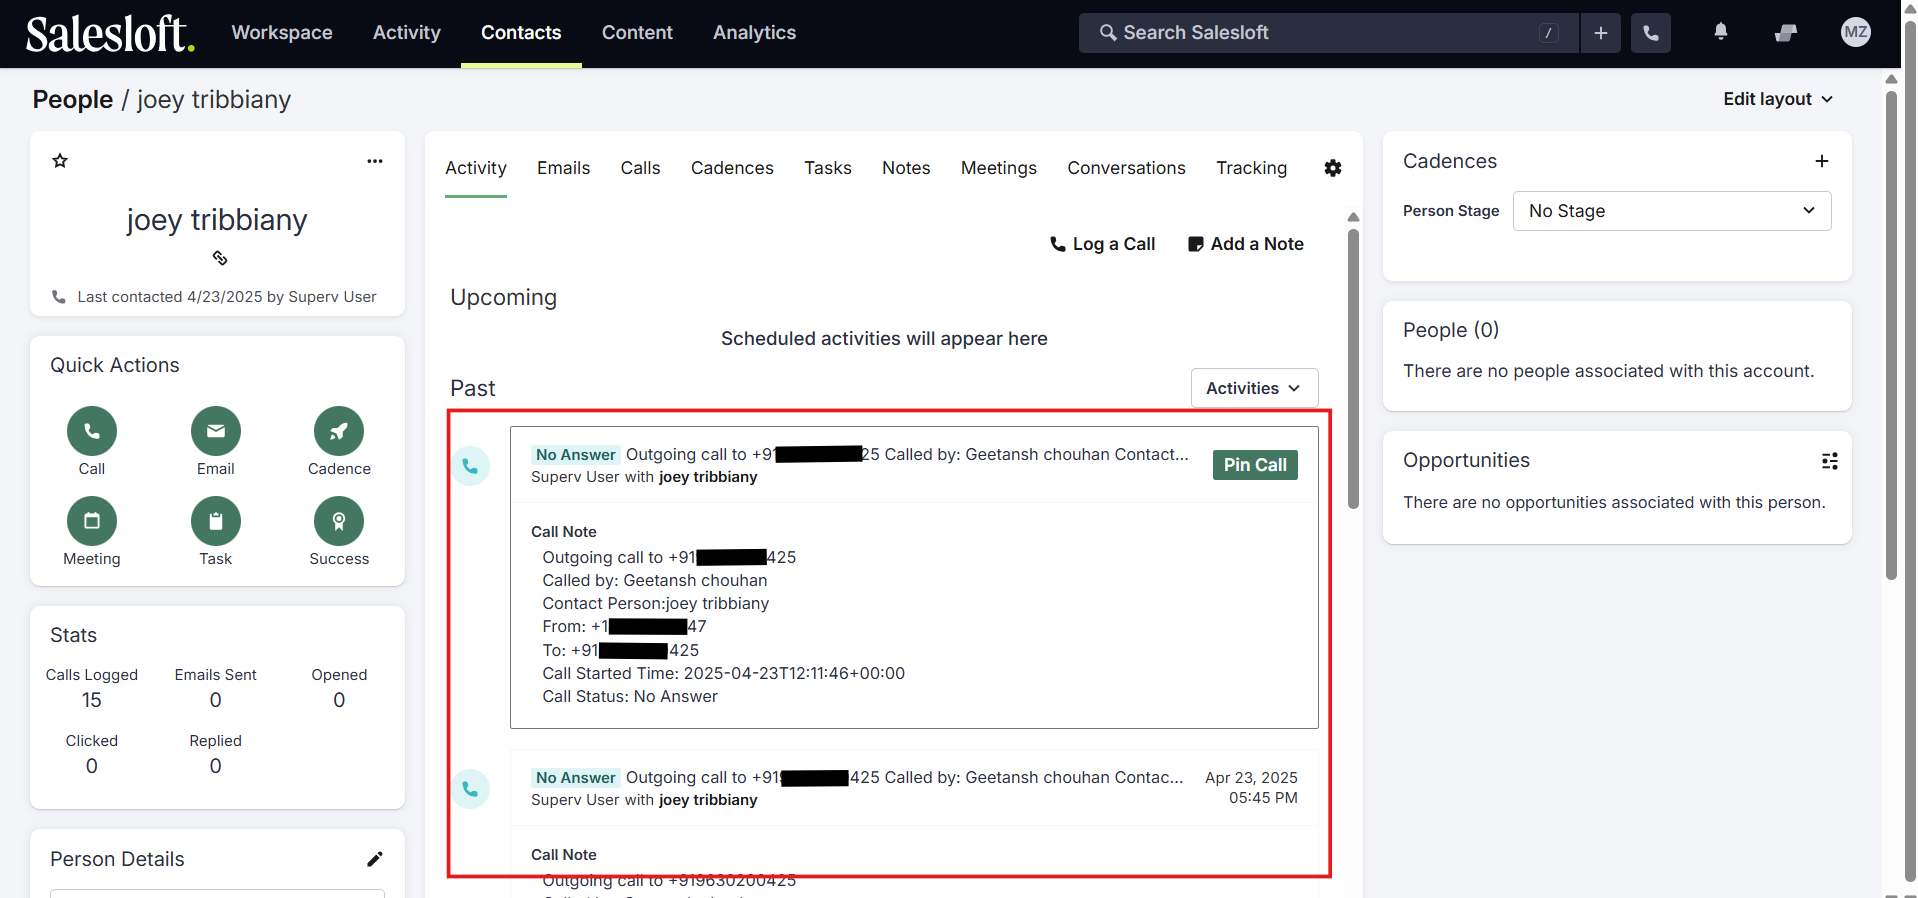The image size is (1918, 898).
Task: Click Add a Note button
Action: pos(1246,244)
